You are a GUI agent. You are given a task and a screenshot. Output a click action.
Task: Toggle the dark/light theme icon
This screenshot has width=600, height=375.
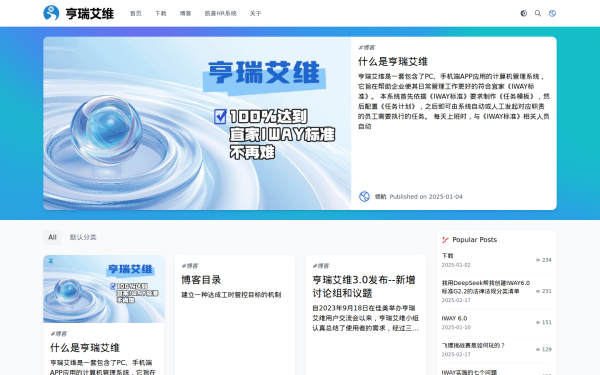(523, 13)
